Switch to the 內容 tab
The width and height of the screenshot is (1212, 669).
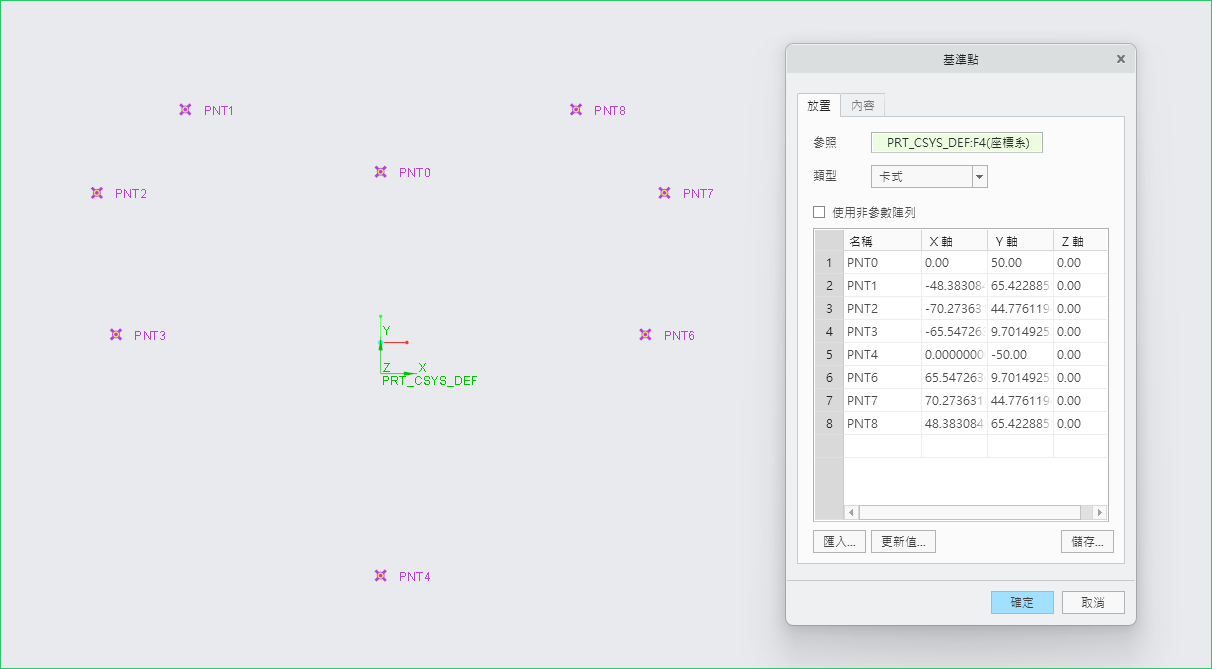click(862, 105)
